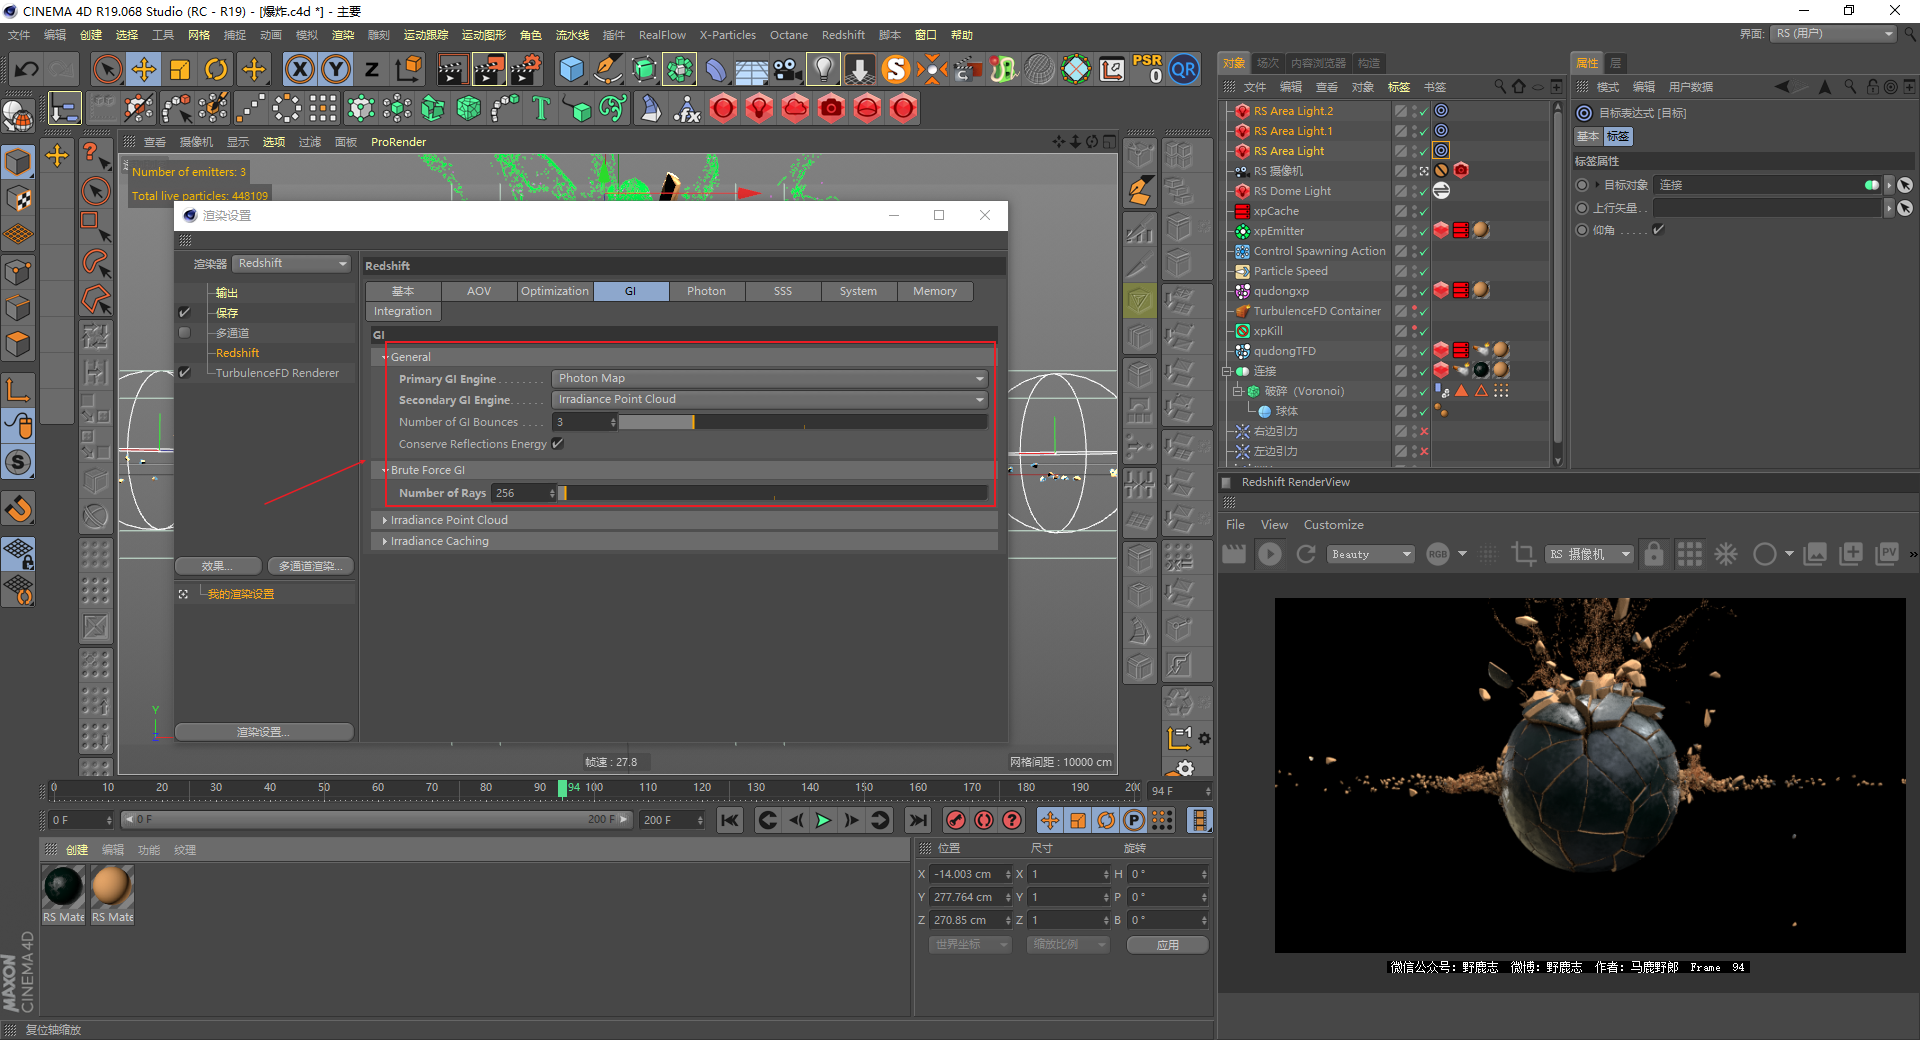Click the Number of GI Bounces slider
This screenshot has width=1920, height=1040.
pyautogui.click(x=803, y=422)
